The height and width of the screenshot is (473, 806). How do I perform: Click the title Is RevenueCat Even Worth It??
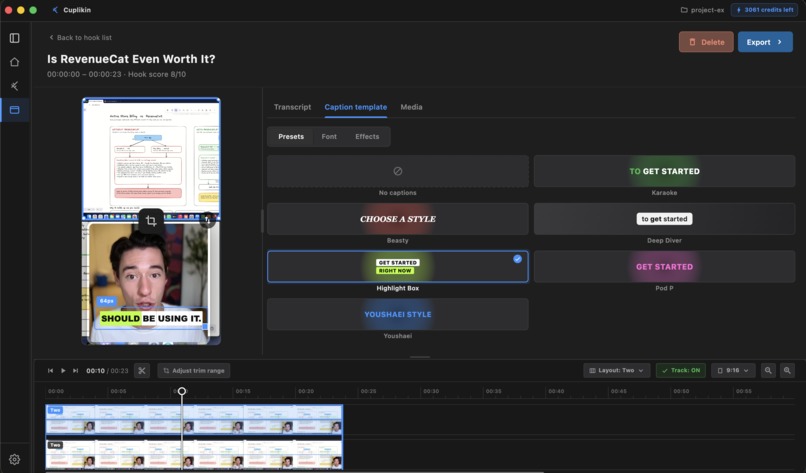(131, 59)
